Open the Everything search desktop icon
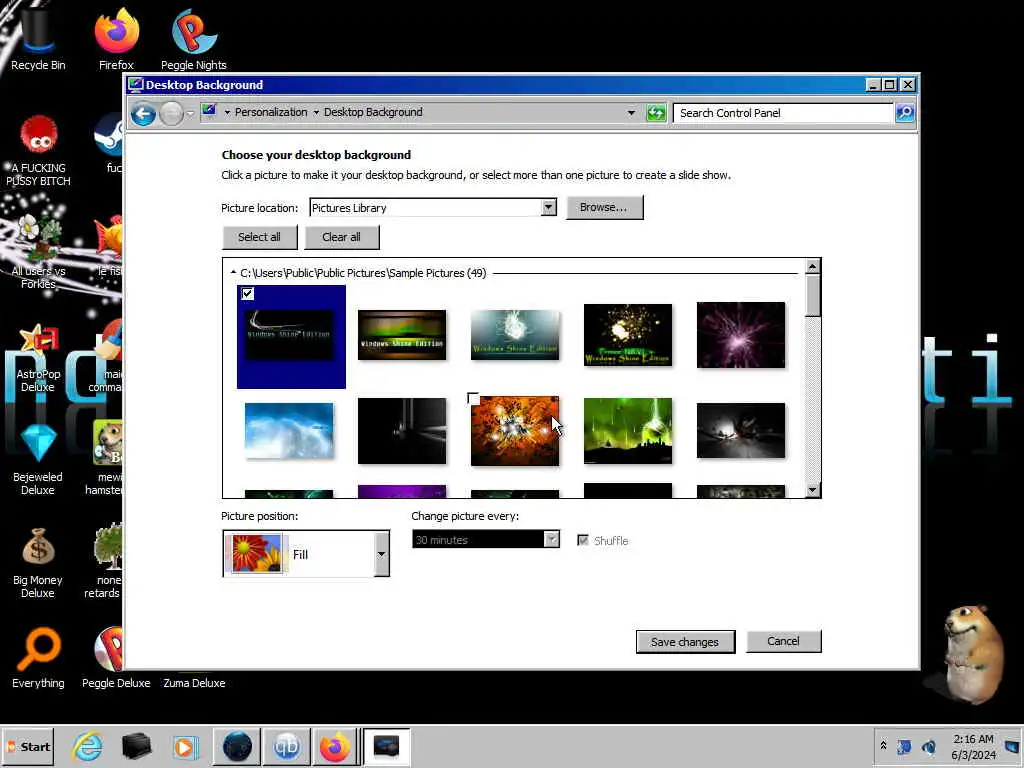The height and width of the screenshot is (768, 1024). tap(38, 658)
